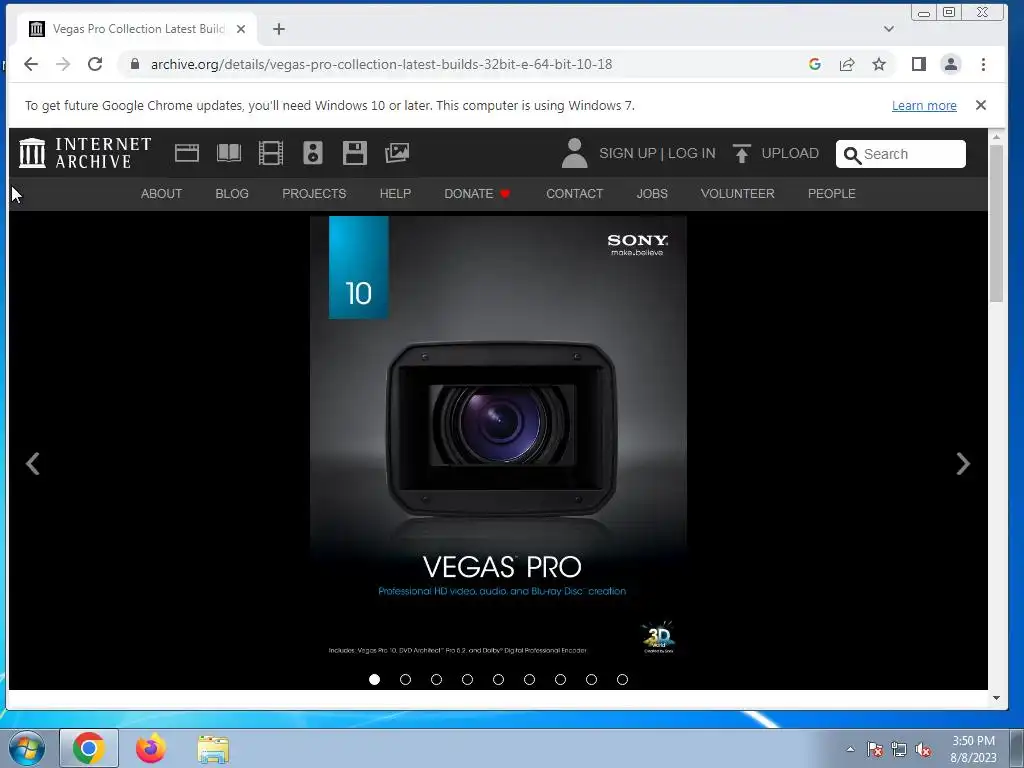
Task: Open the DONATE menu item
Action: tap(477, 193)
